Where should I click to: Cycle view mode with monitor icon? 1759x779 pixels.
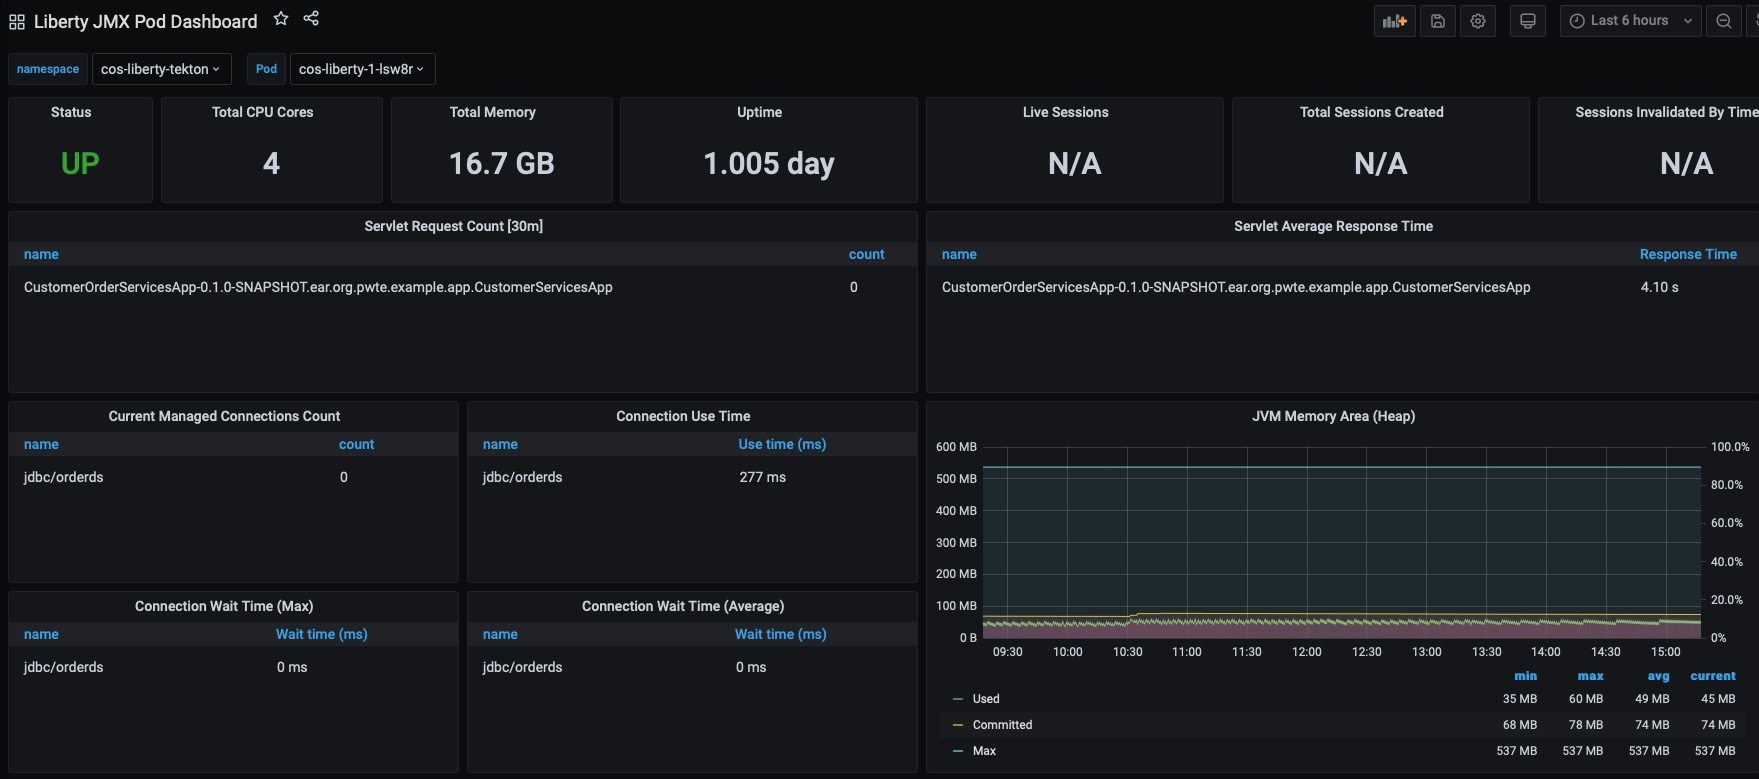pyautogui.click(x=1527, y=21)
